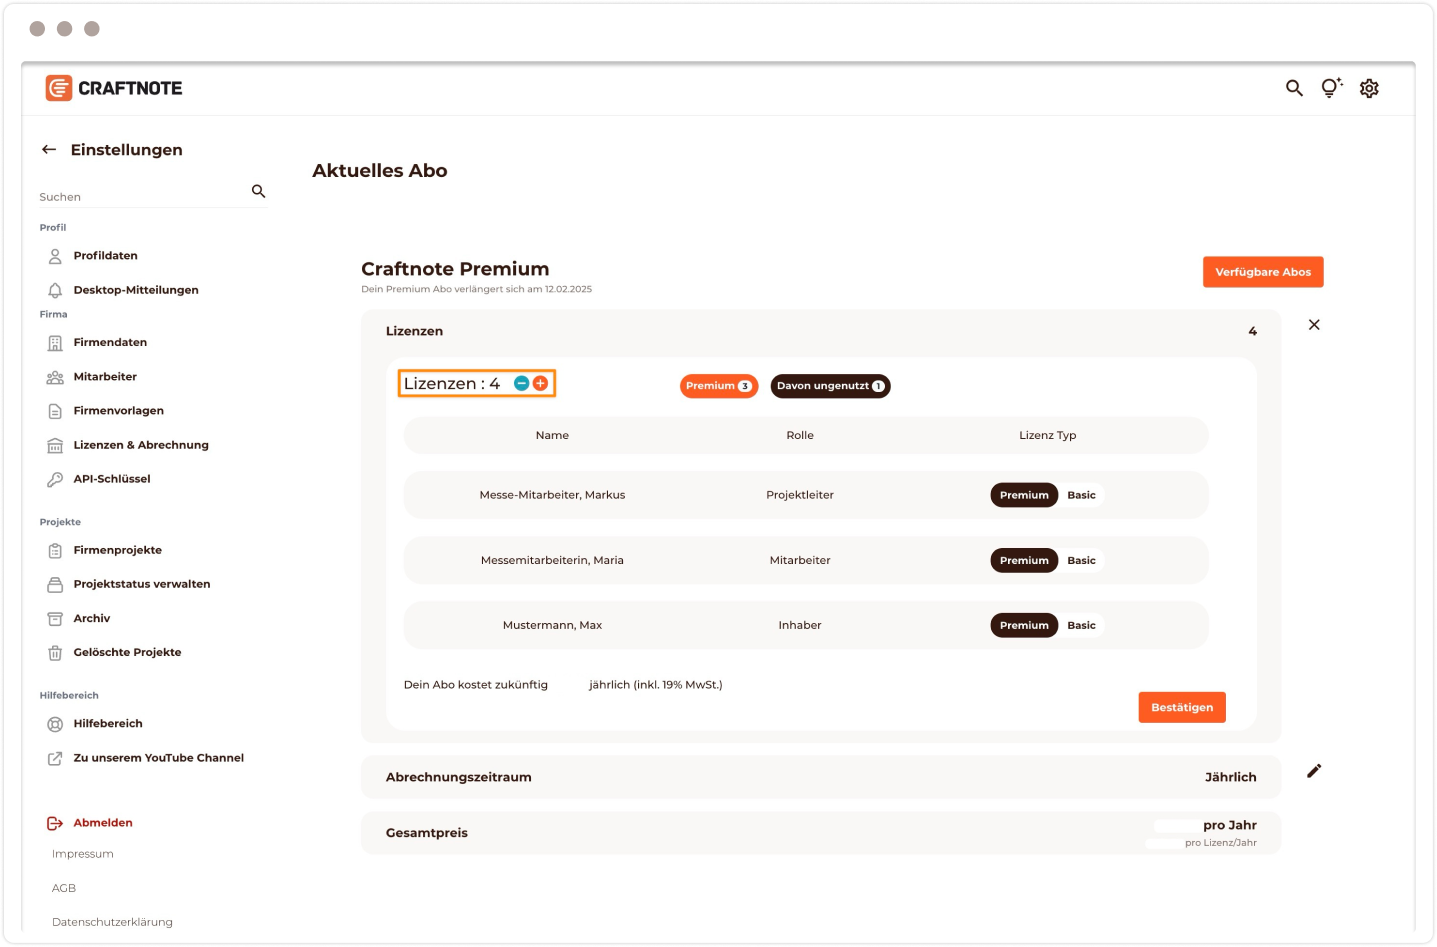The width and height of the screenshot is (1437, 947).
Task: Select the name Messemitarbeiterin, Maria
Action: (552, 561)
